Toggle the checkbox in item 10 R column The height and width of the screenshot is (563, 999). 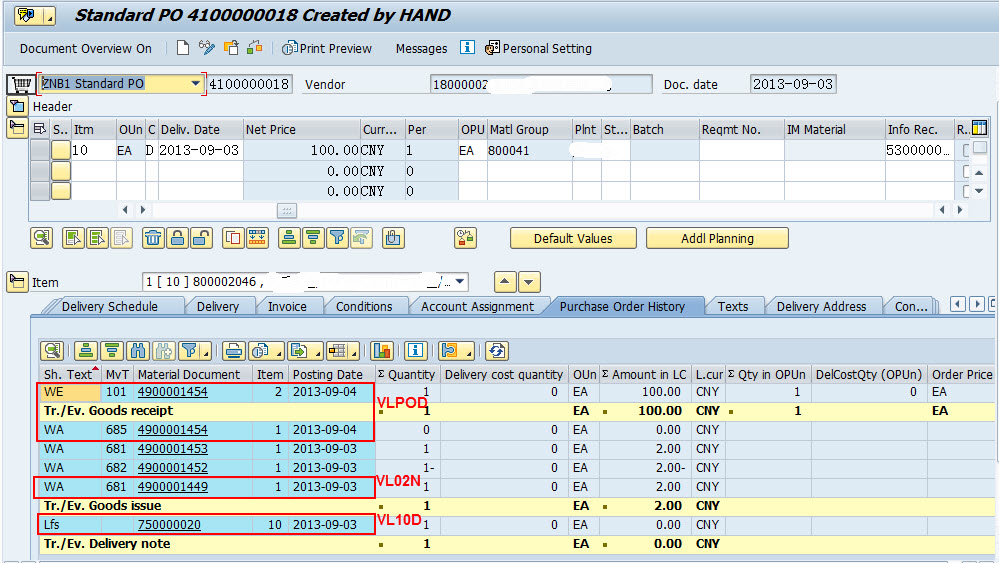click(x=967, y=150)
